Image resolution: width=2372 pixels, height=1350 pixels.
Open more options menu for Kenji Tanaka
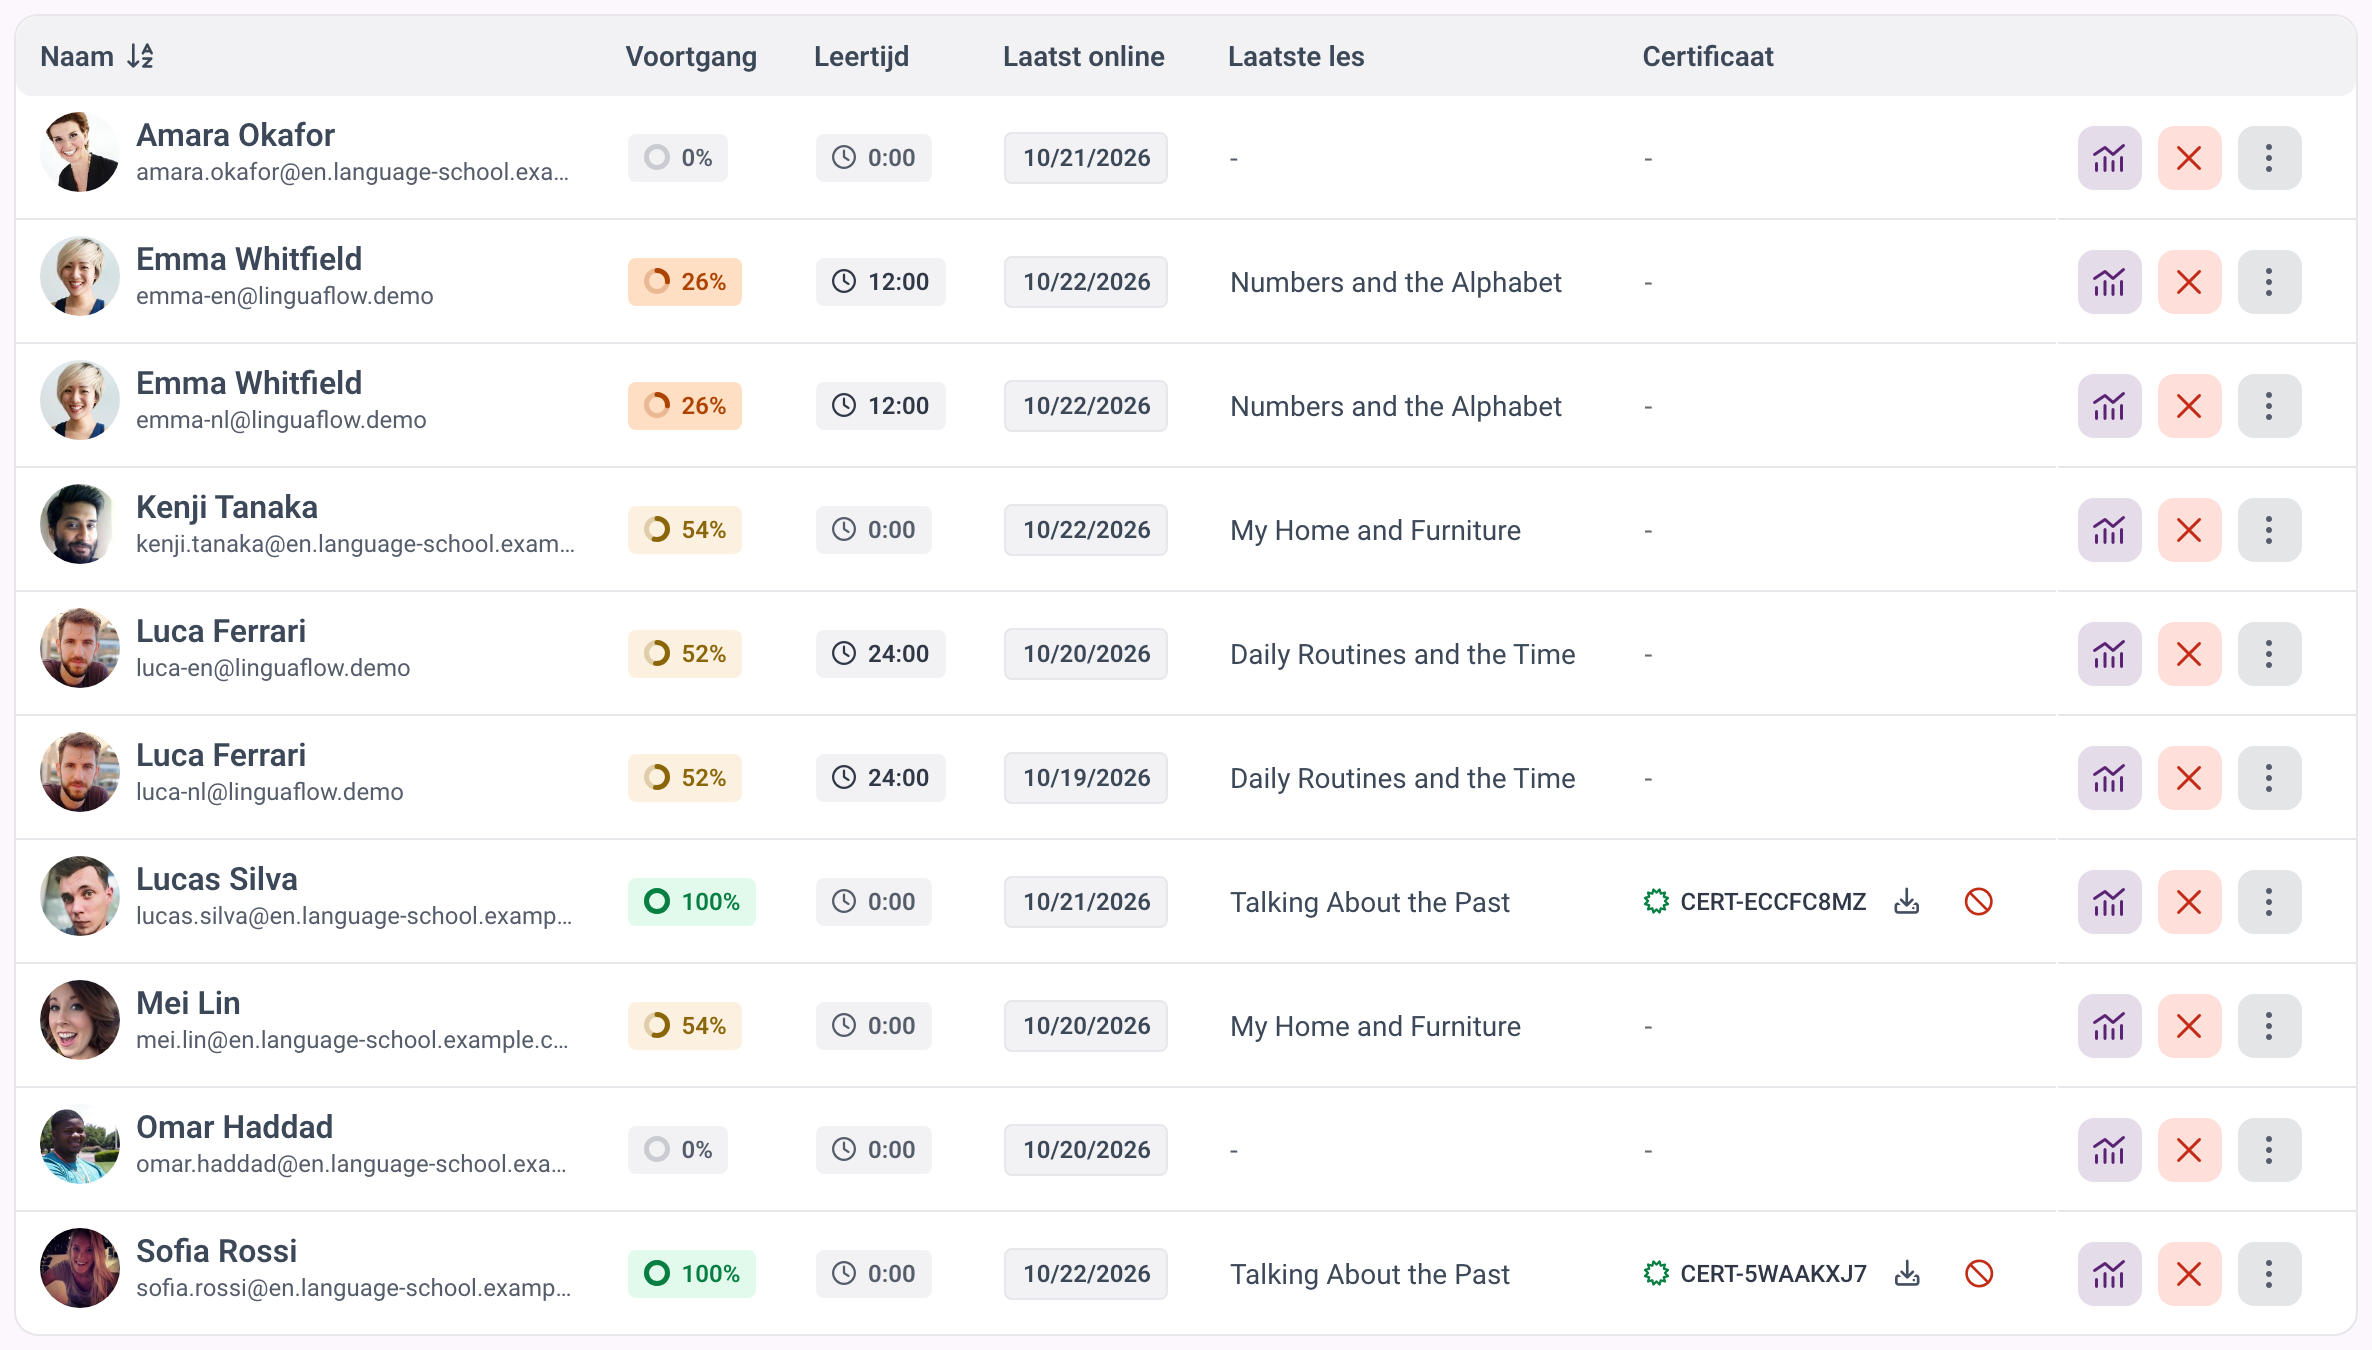(2269, 530)
